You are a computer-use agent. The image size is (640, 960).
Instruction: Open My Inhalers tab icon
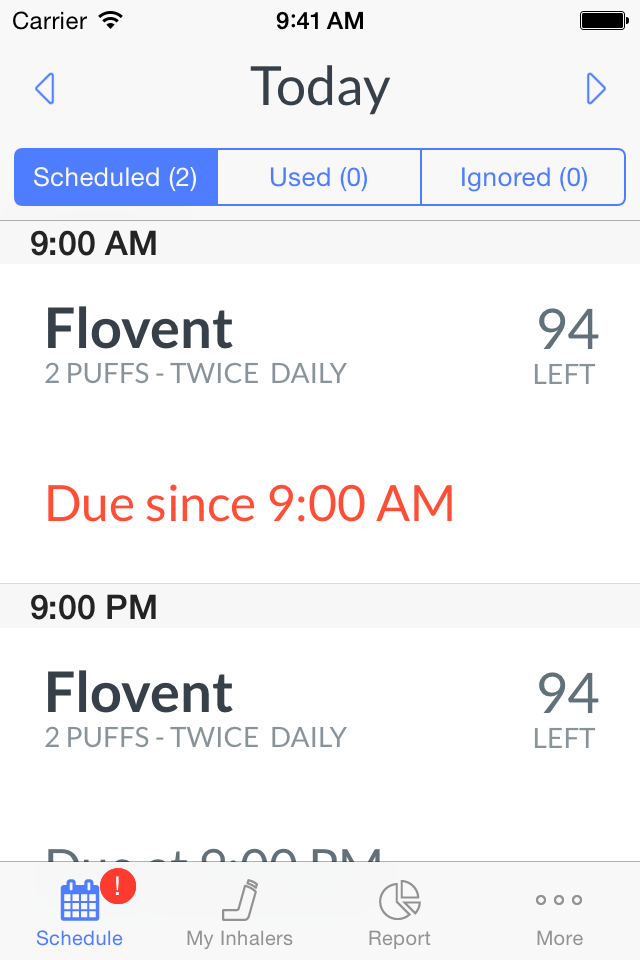[x=239, y=900]
